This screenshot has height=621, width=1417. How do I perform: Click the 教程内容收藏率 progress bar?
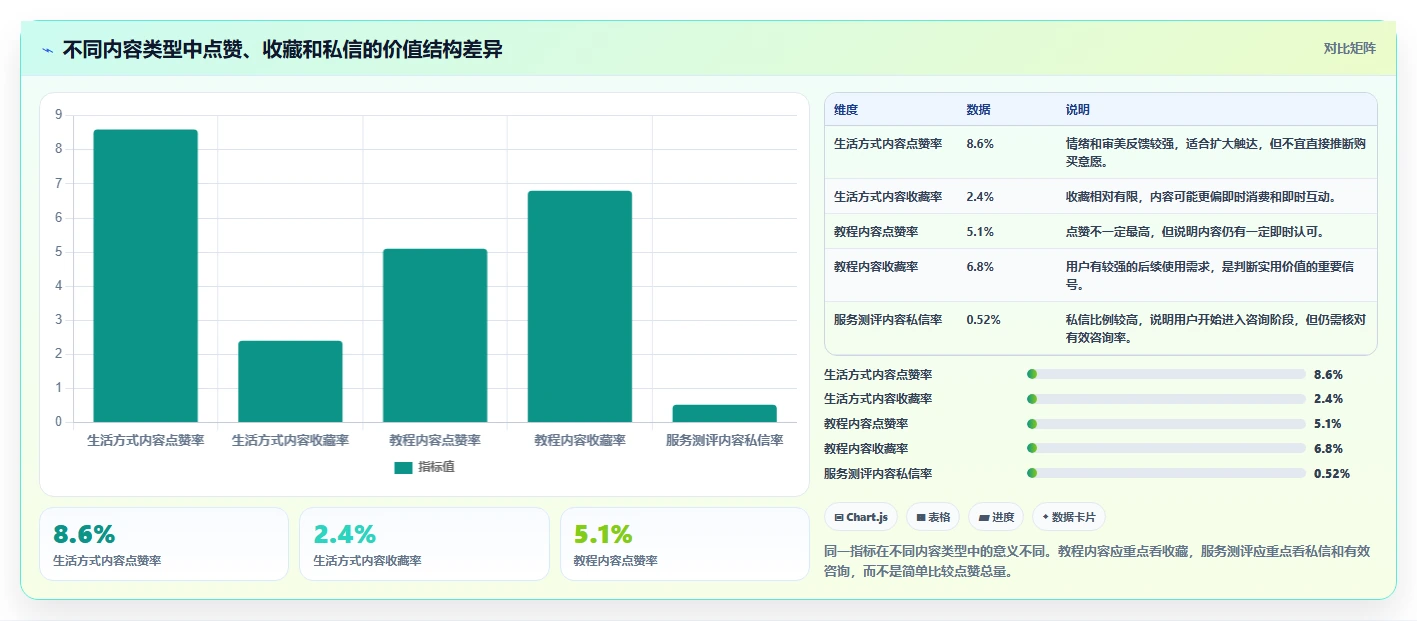[x=1166, y=448]
